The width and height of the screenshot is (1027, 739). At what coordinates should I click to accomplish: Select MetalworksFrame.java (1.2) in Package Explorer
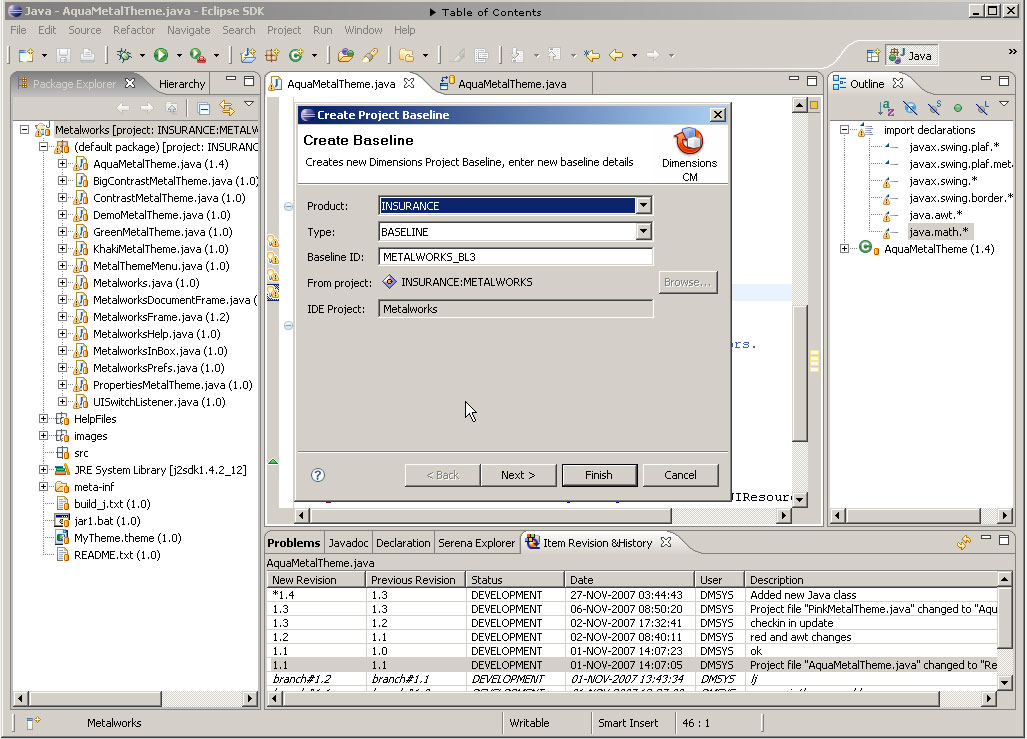click(160, 317)
